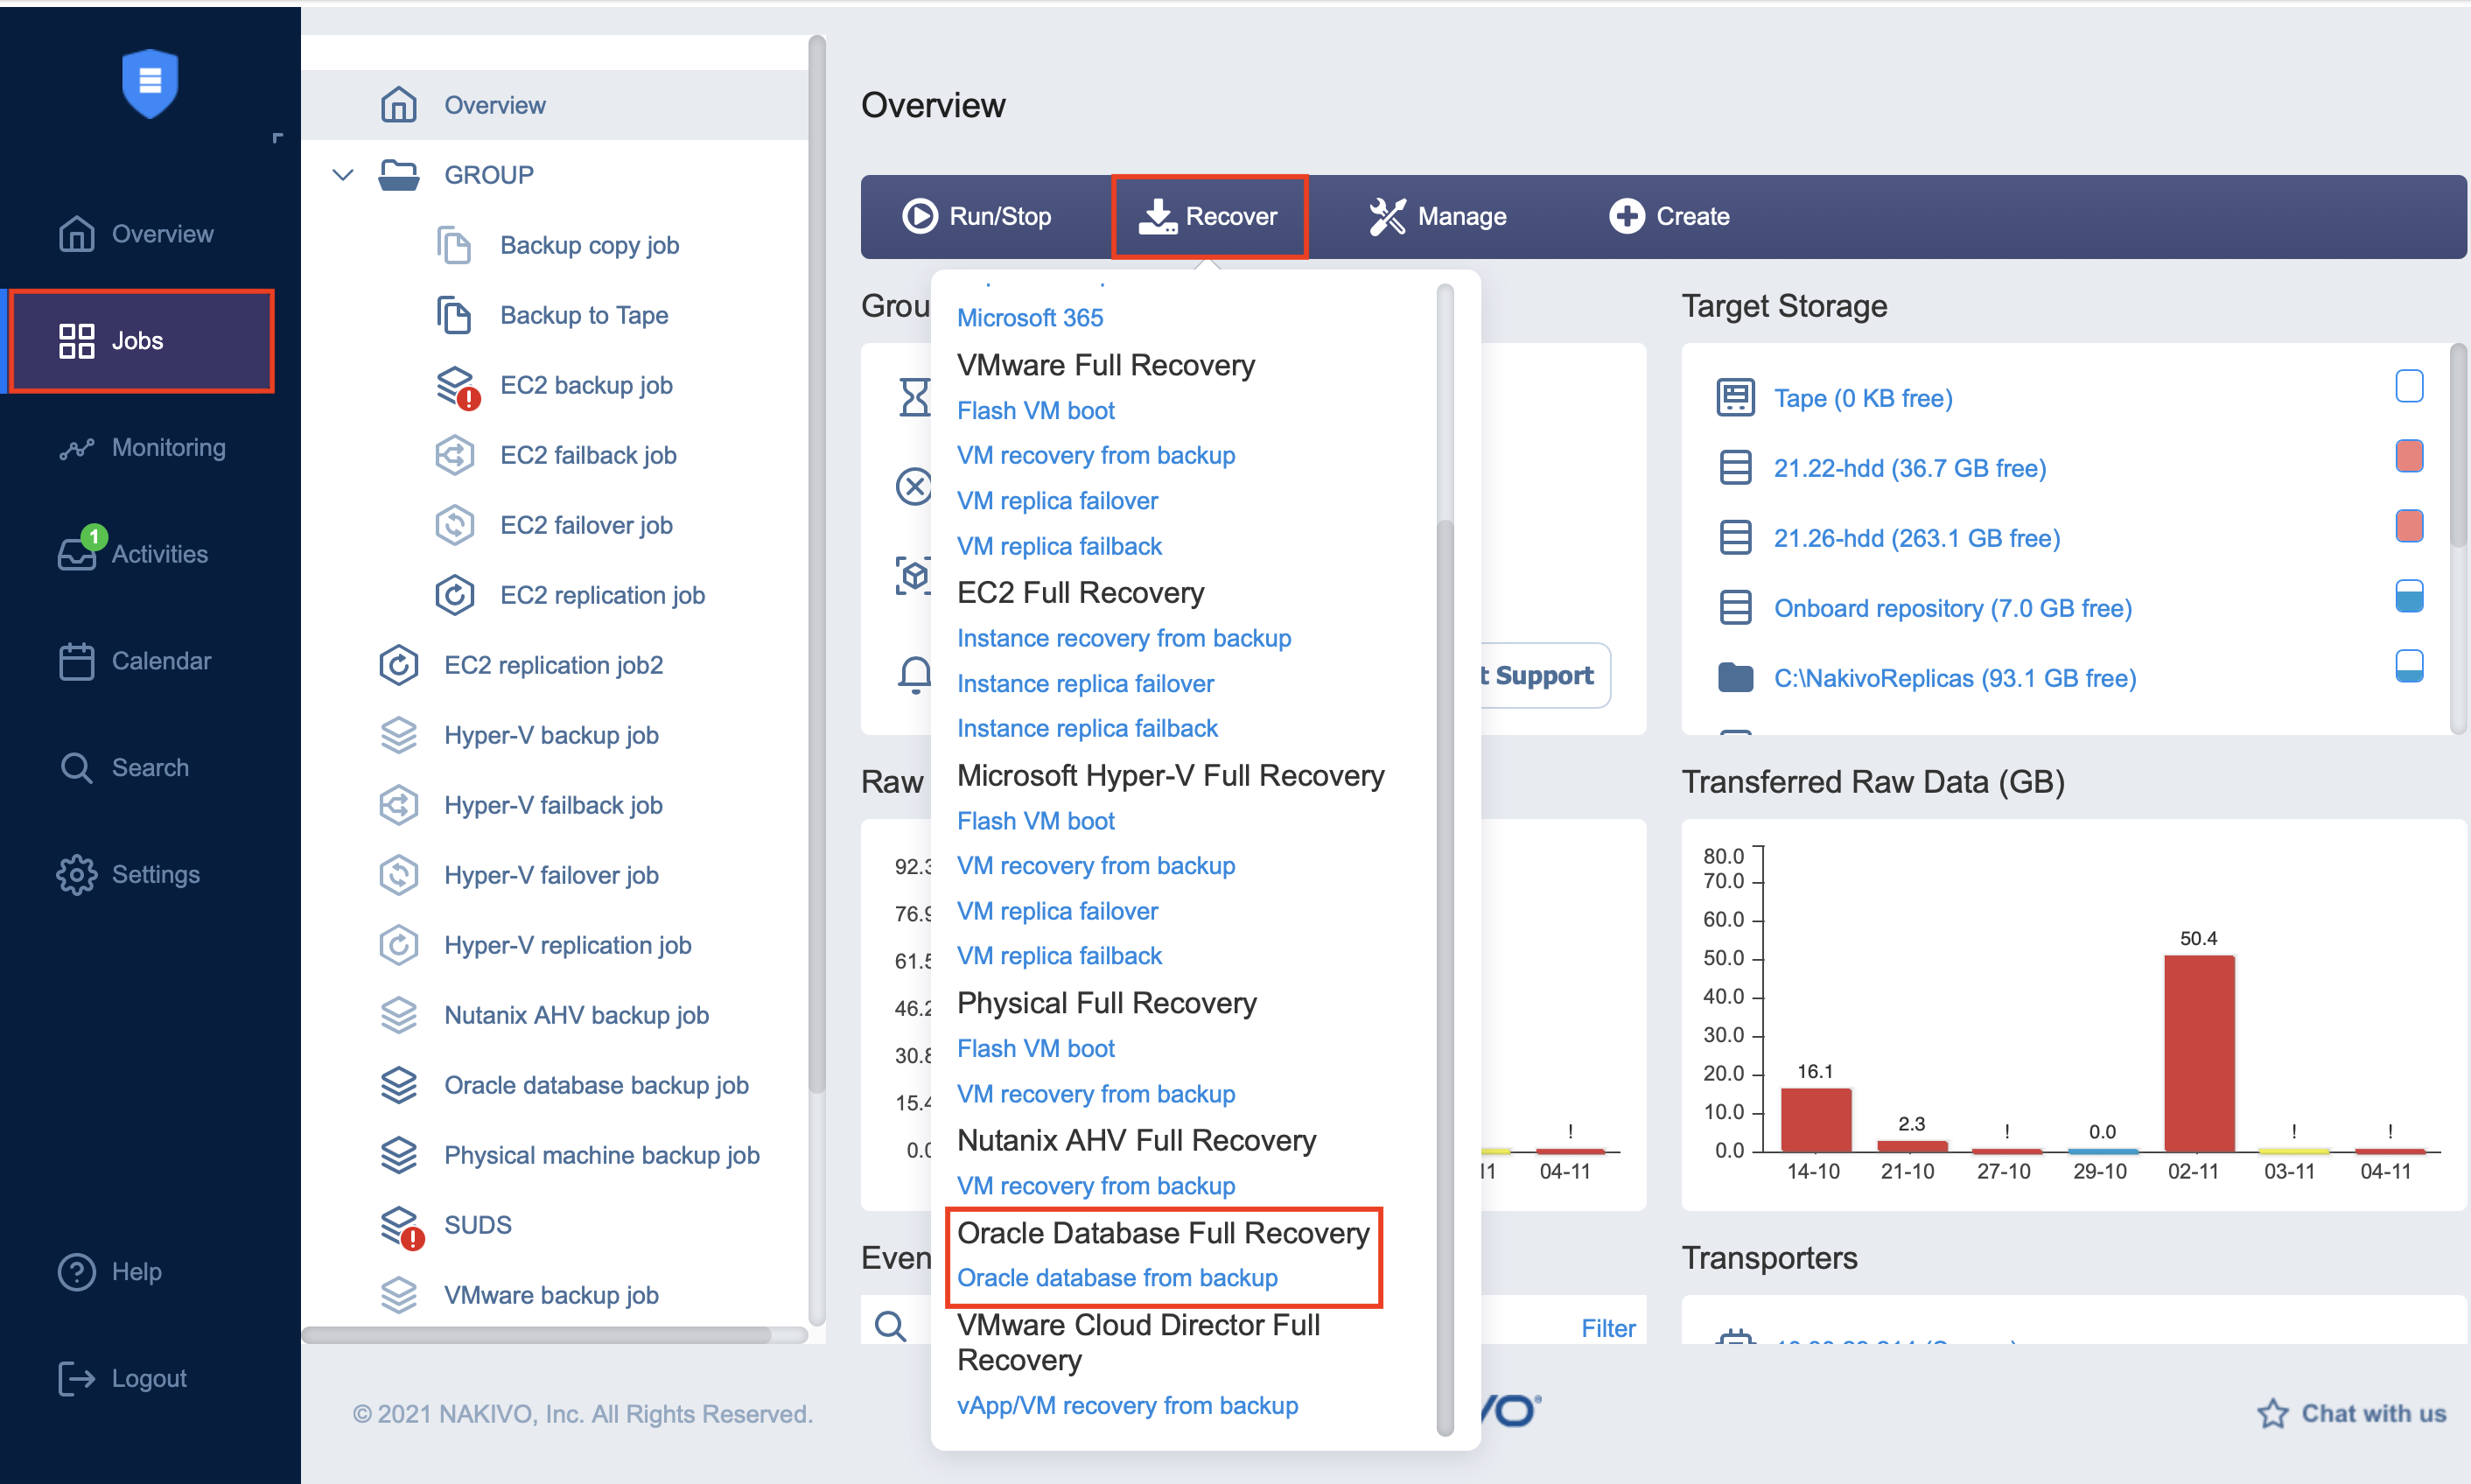
Task: Click the Logout icon
Action: tap(76, 1378)
